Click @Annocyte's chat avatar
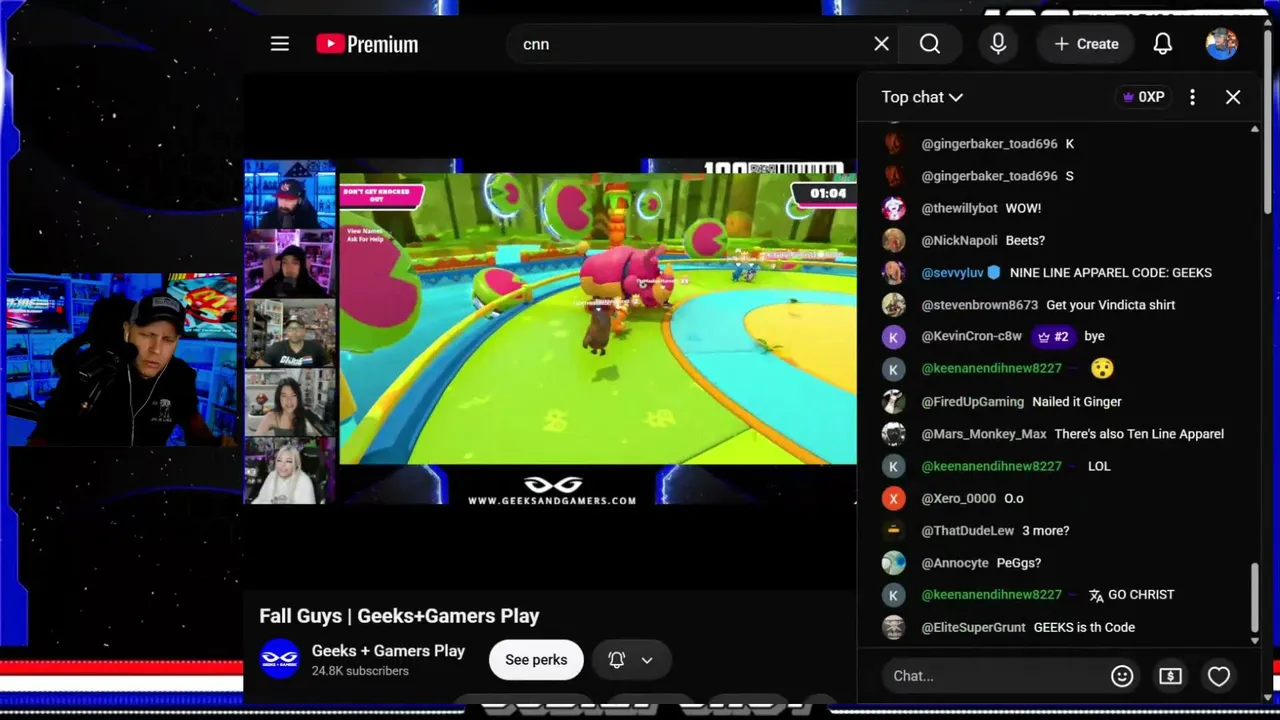 893,563
